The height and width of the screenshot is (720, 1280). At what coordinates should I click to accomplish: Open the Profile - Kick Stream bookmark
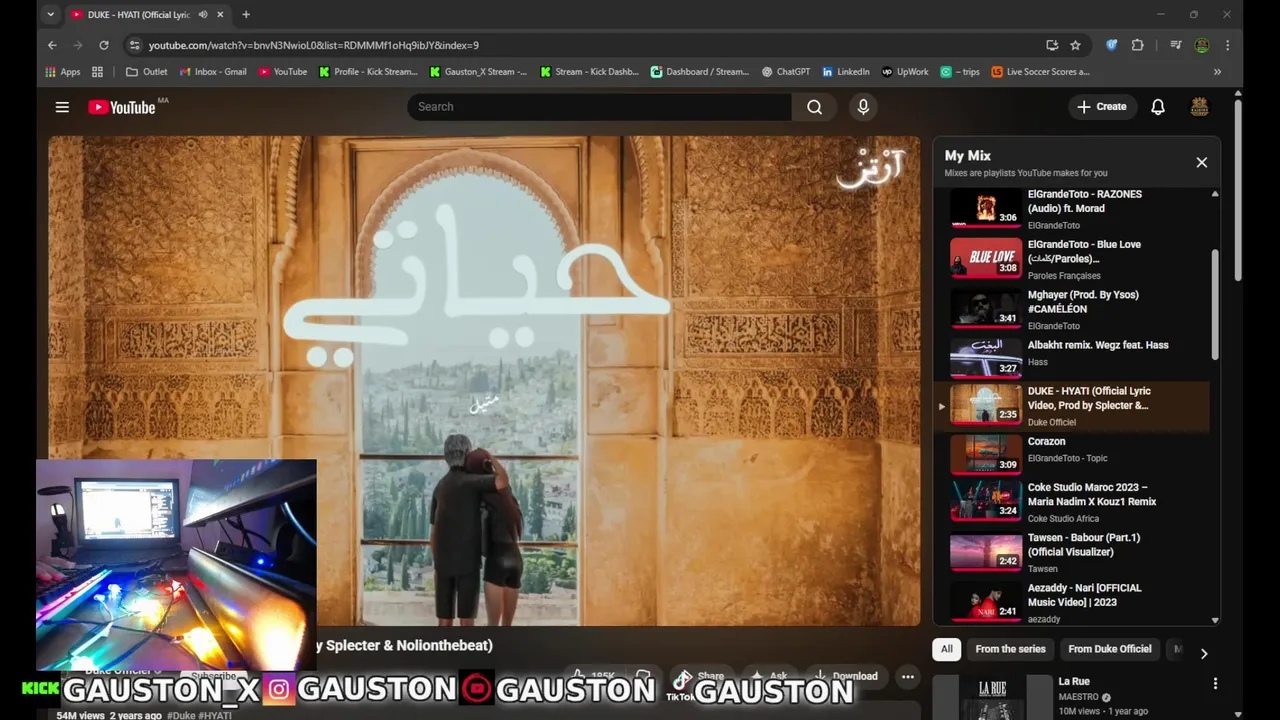point(368,72)
